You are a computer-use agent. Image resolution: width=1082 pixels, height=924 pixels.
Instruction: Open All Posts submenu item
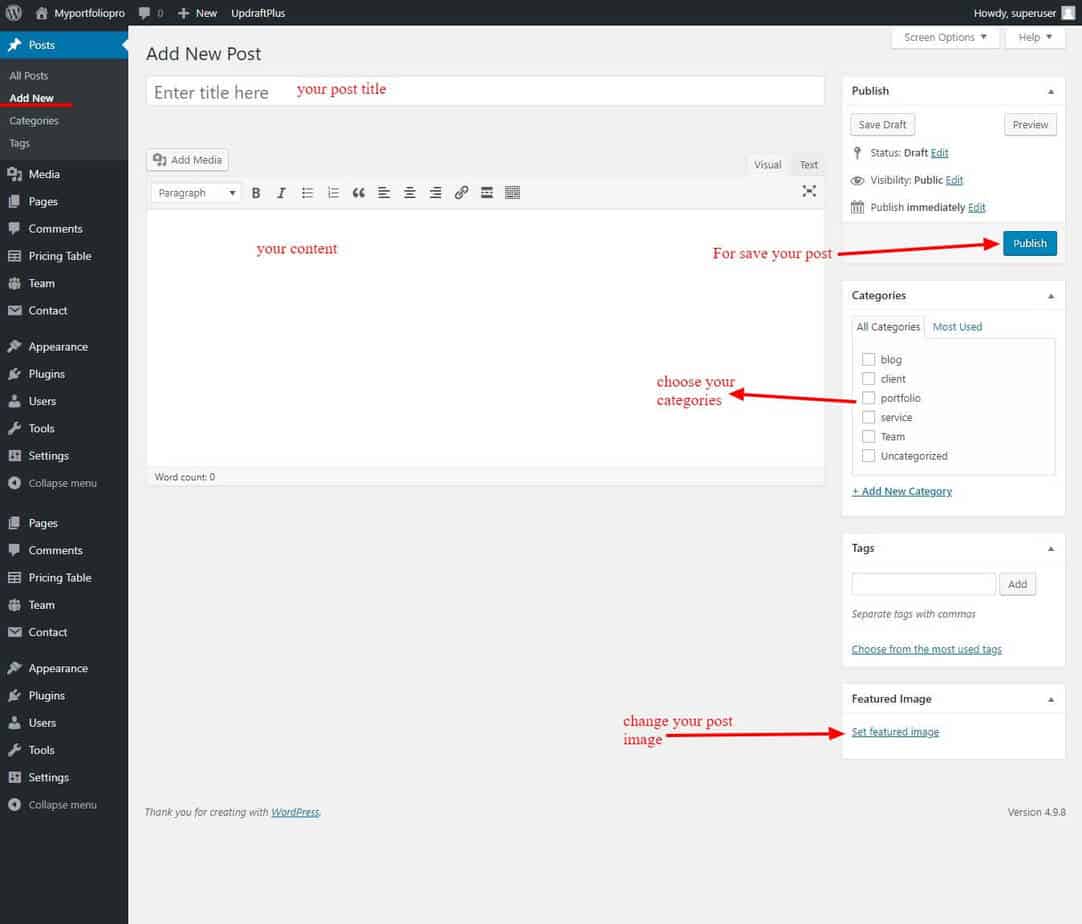pyautogui.click(x=29, y=76)
